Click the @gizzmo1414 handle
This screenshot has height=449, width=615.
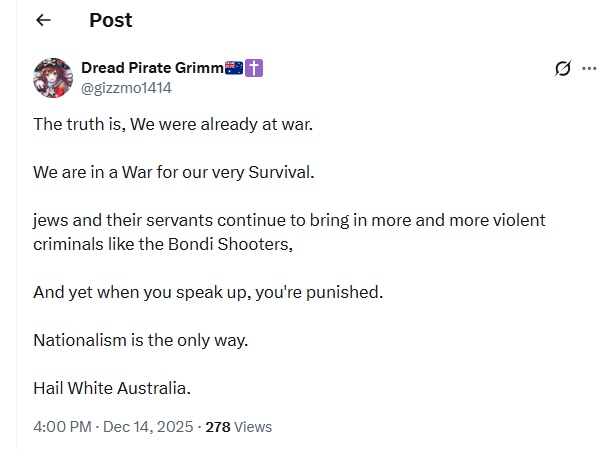click(x=126, y=87)
